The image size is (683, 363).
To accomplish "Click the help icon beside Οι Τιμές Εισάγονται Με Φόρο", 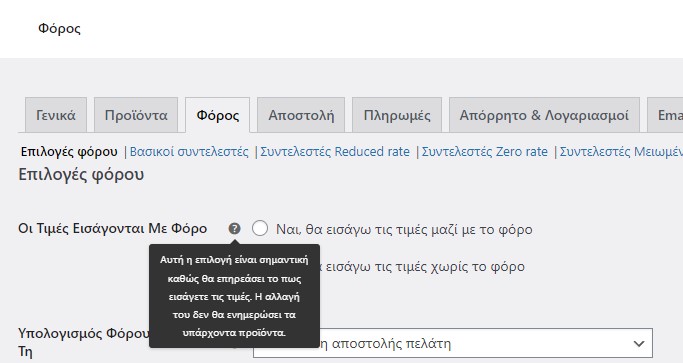I will tap(234, 228).
